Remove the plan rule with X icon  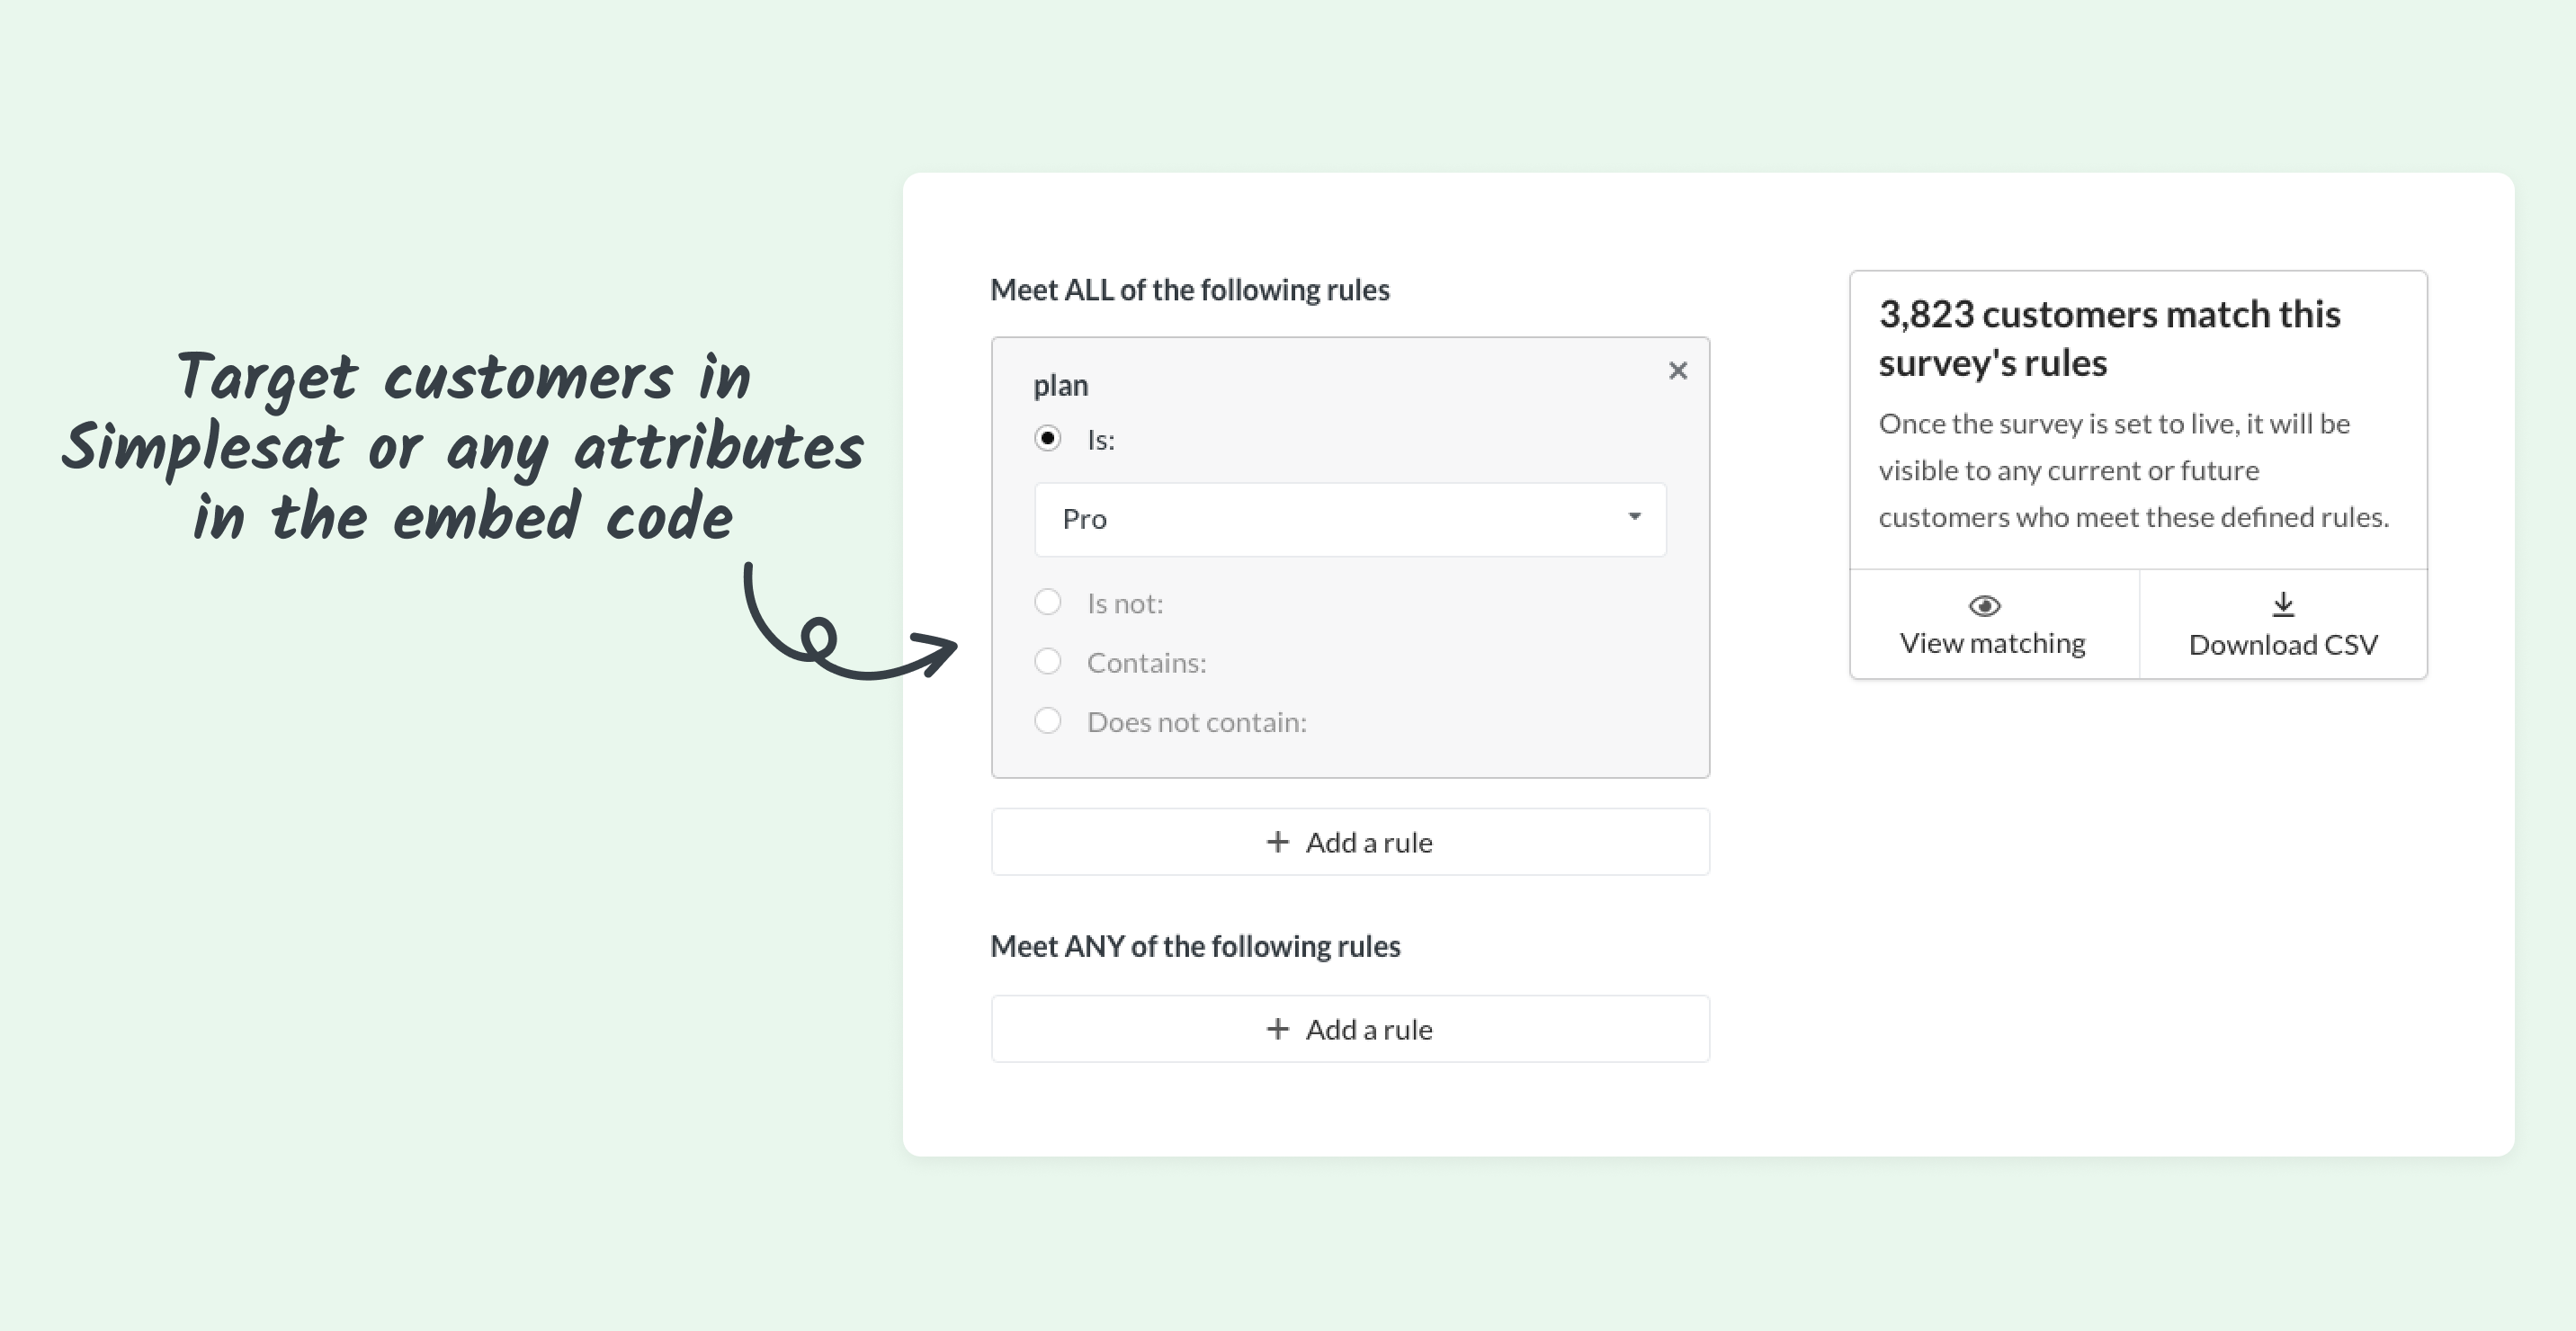point(1678,371)
